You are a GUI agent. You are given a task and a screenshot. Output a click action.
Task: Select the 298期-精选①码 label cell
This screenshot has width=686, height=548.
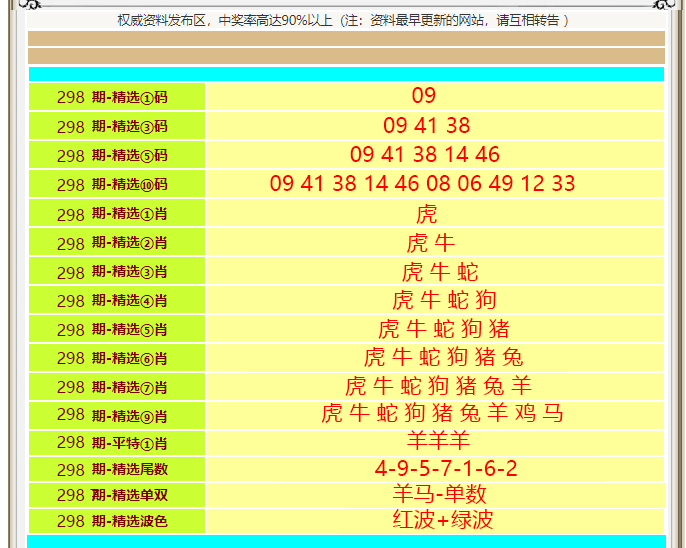117,97
